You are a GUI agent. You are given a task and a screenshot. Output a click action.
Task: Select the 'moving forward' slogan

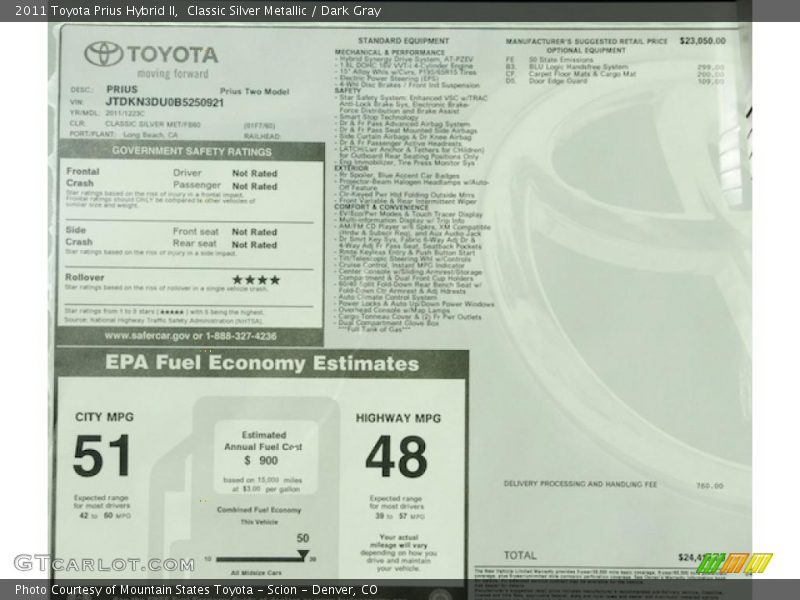[x=172, y=74]
